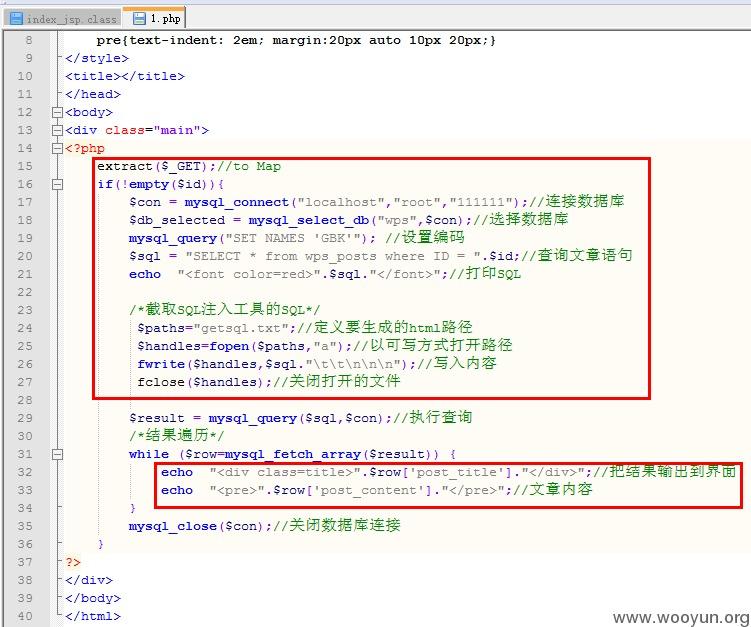751x627 pixels.
Task: Click the closing ?> tag on line 37
Action: coord(73,562)
